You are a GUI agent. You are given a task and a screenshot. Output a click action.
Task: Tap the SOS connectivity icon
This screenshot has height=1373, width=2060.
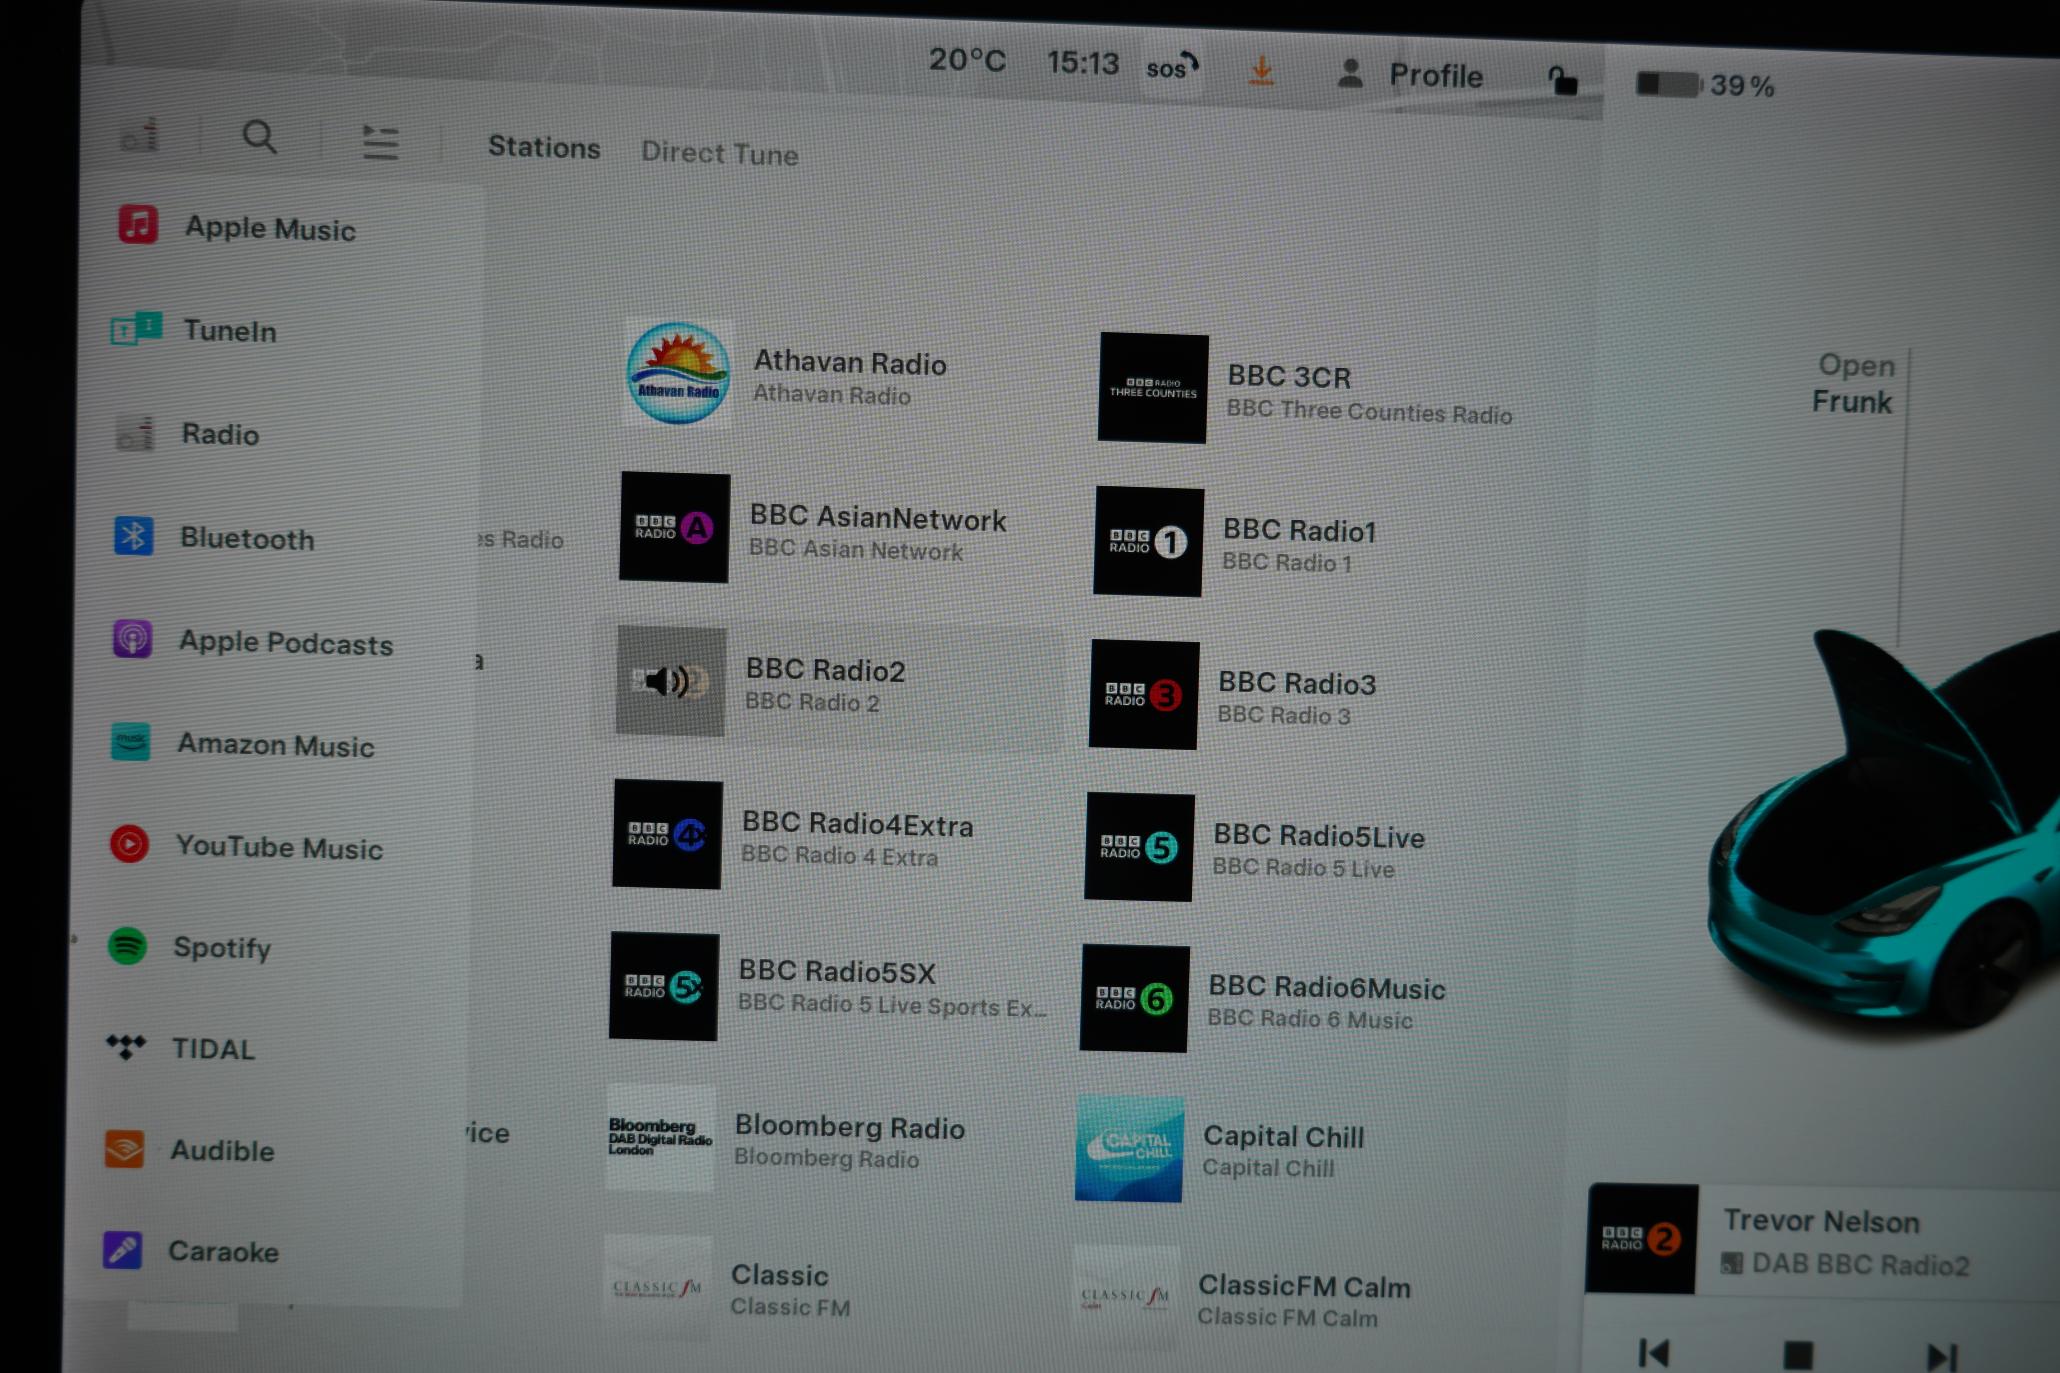point(1172,67)
